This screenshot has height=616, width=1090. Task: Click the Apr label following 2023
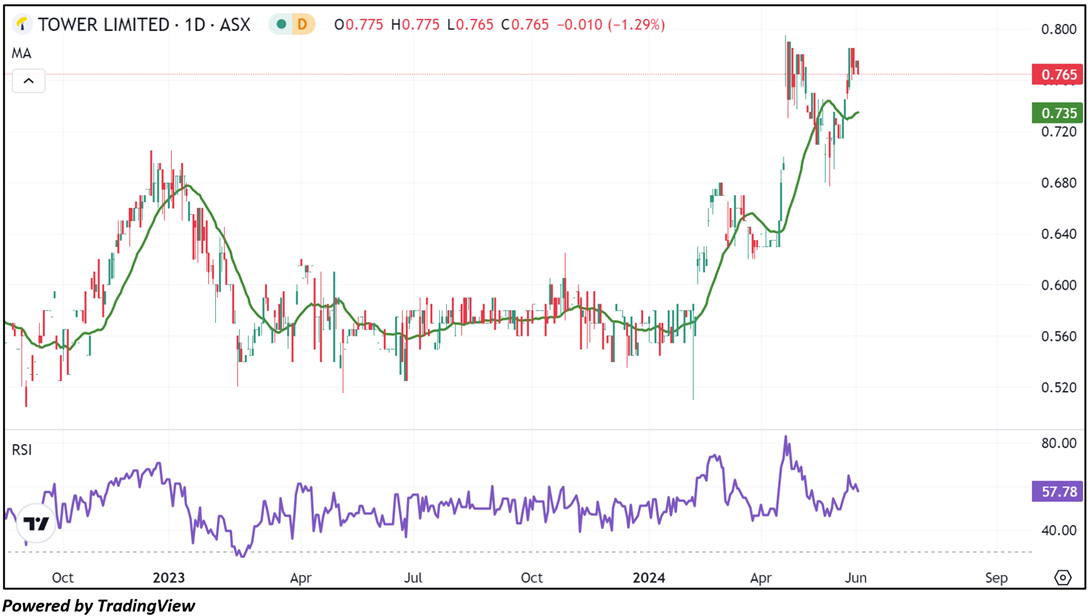click(300, 578)
